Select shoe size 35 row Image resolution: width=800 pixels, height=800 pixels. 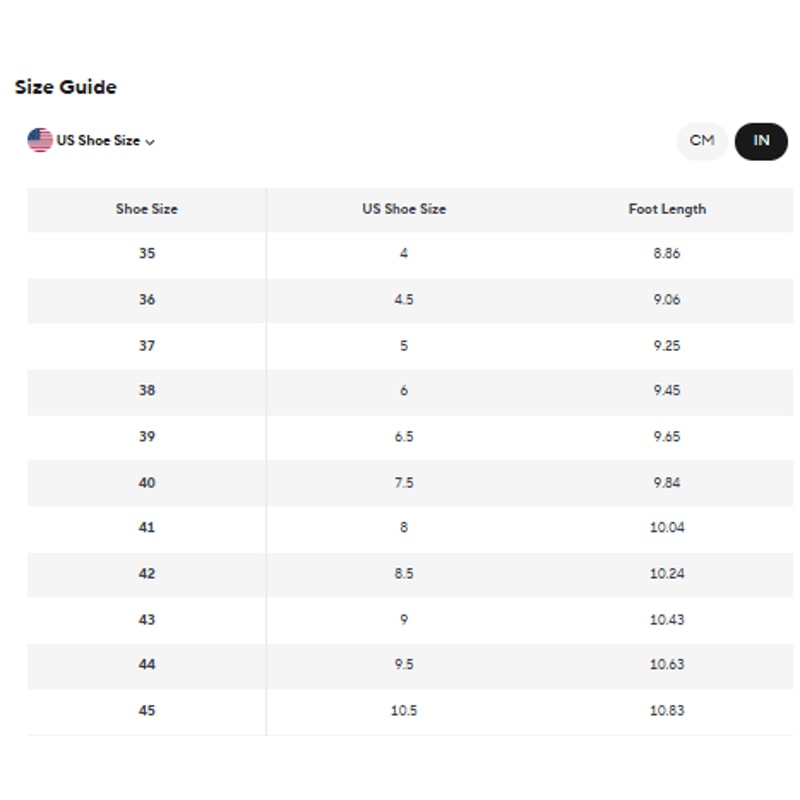147,254
